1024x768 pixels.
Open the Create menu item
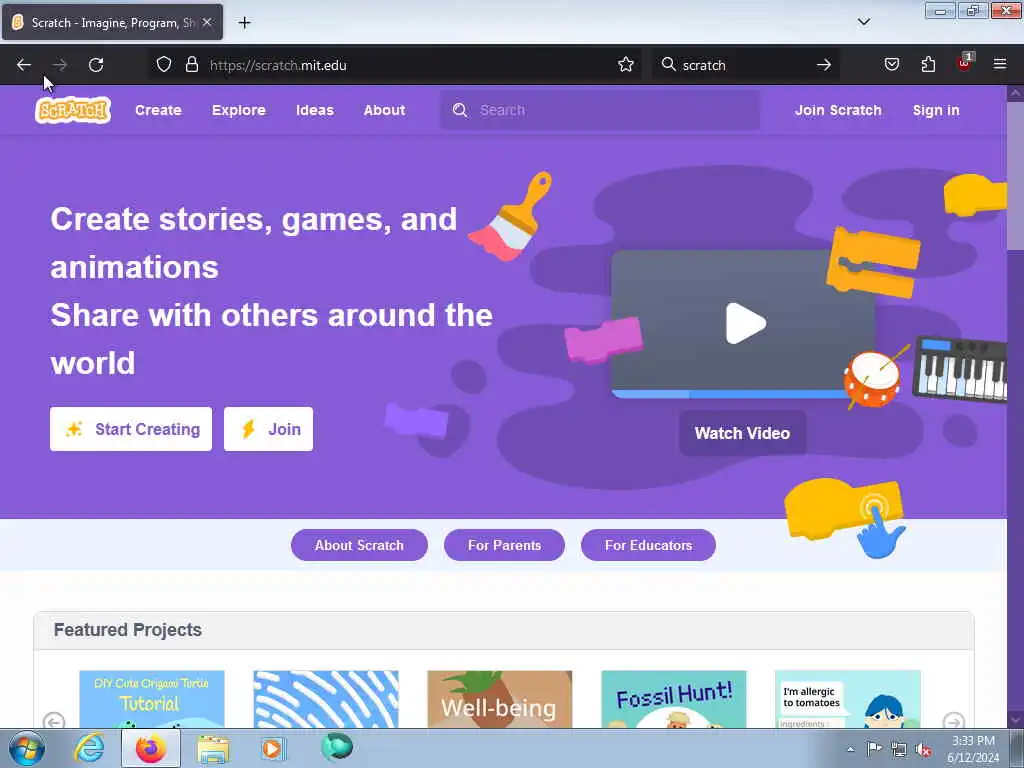(x=158, y=110)
